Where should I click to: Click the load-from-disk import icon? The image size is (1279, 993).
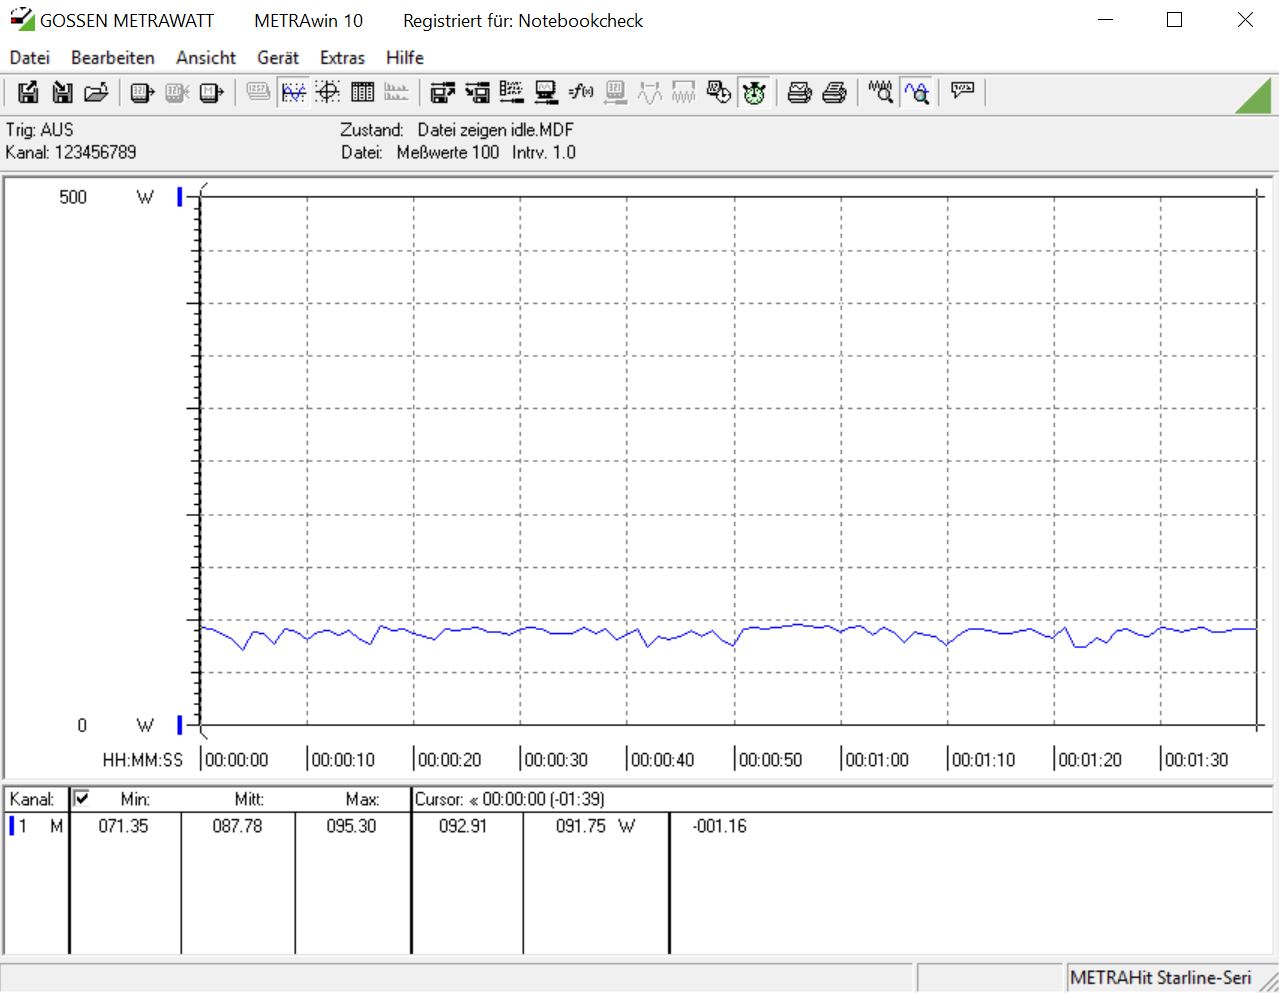[62, 93]
